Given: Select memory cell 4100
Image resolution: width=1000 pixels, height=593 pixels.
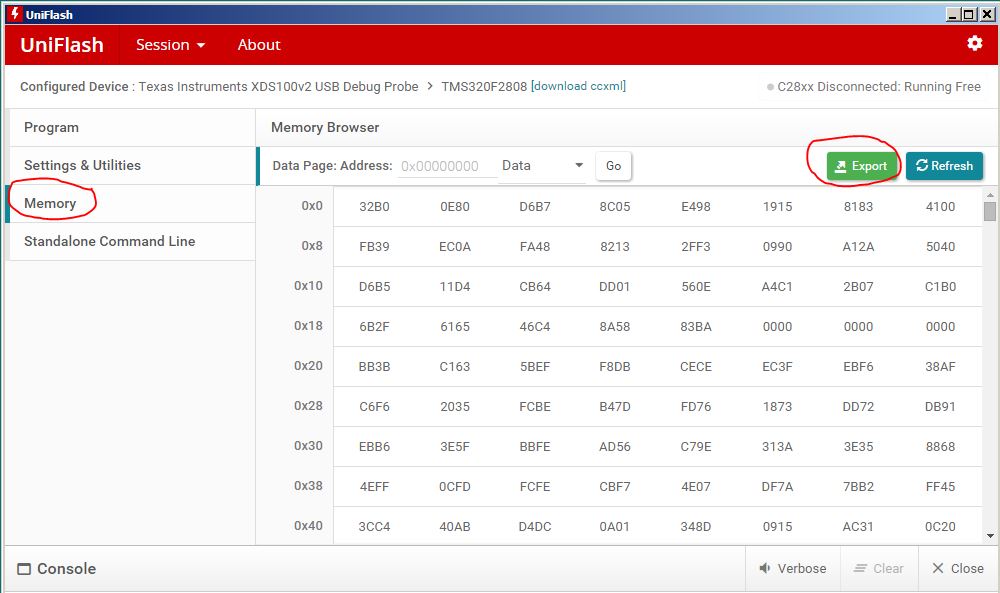Looking at the screenshot, I should coord(941,207).
